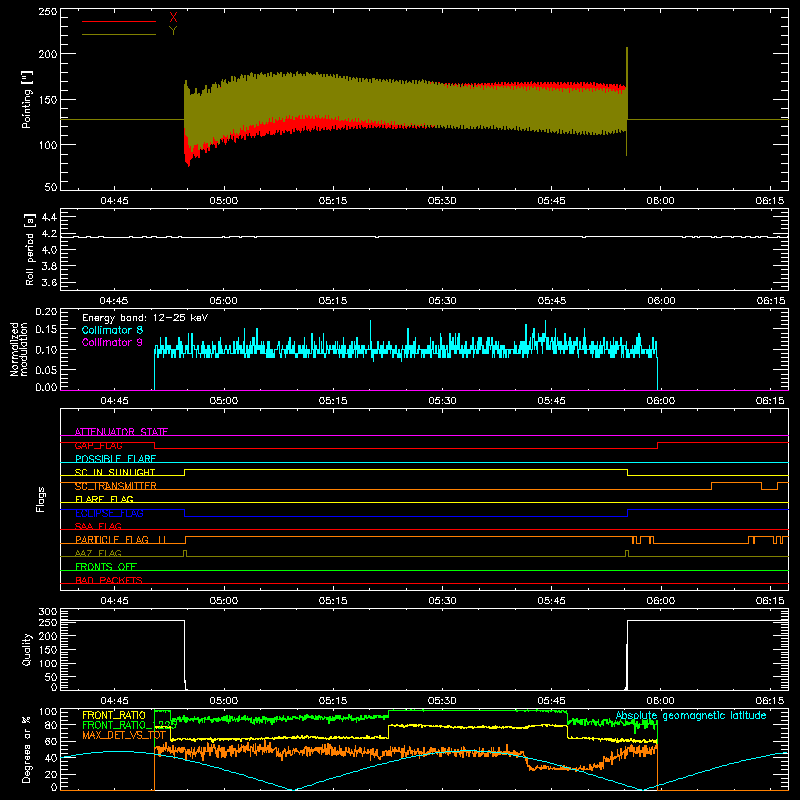The image size is (800, 800).
Task: Click the orange MAX_DET_VS_TOT legend label
Action: point(124,735)
